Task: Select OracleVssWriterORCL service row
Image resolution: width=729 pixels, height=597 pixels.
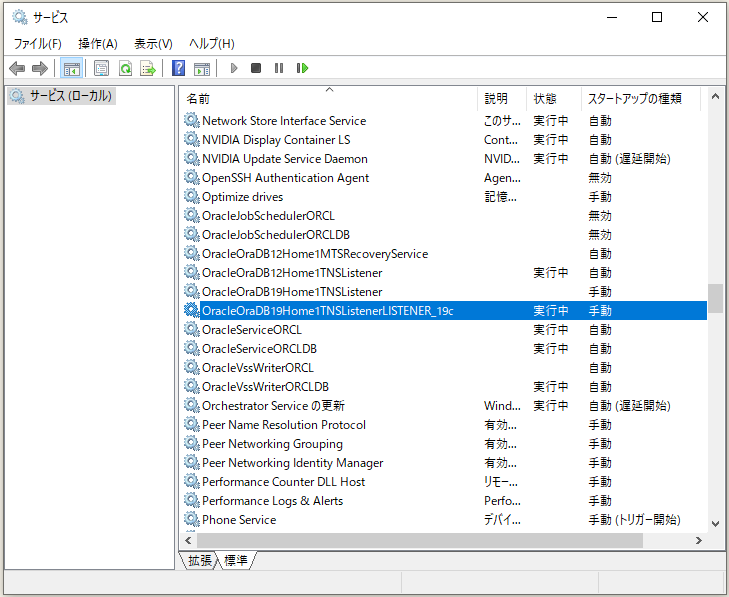Action: pos(444,368)
